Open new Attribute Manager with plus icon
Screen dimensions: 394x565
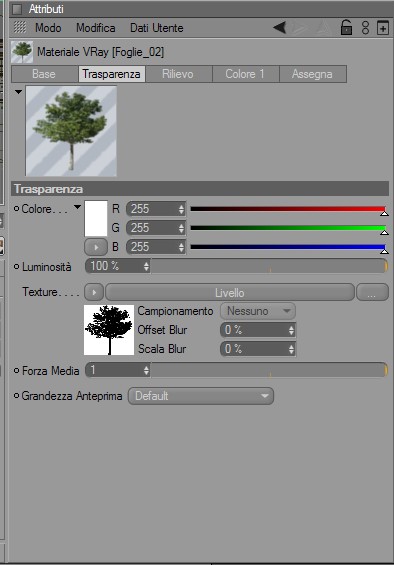point(383,28)
